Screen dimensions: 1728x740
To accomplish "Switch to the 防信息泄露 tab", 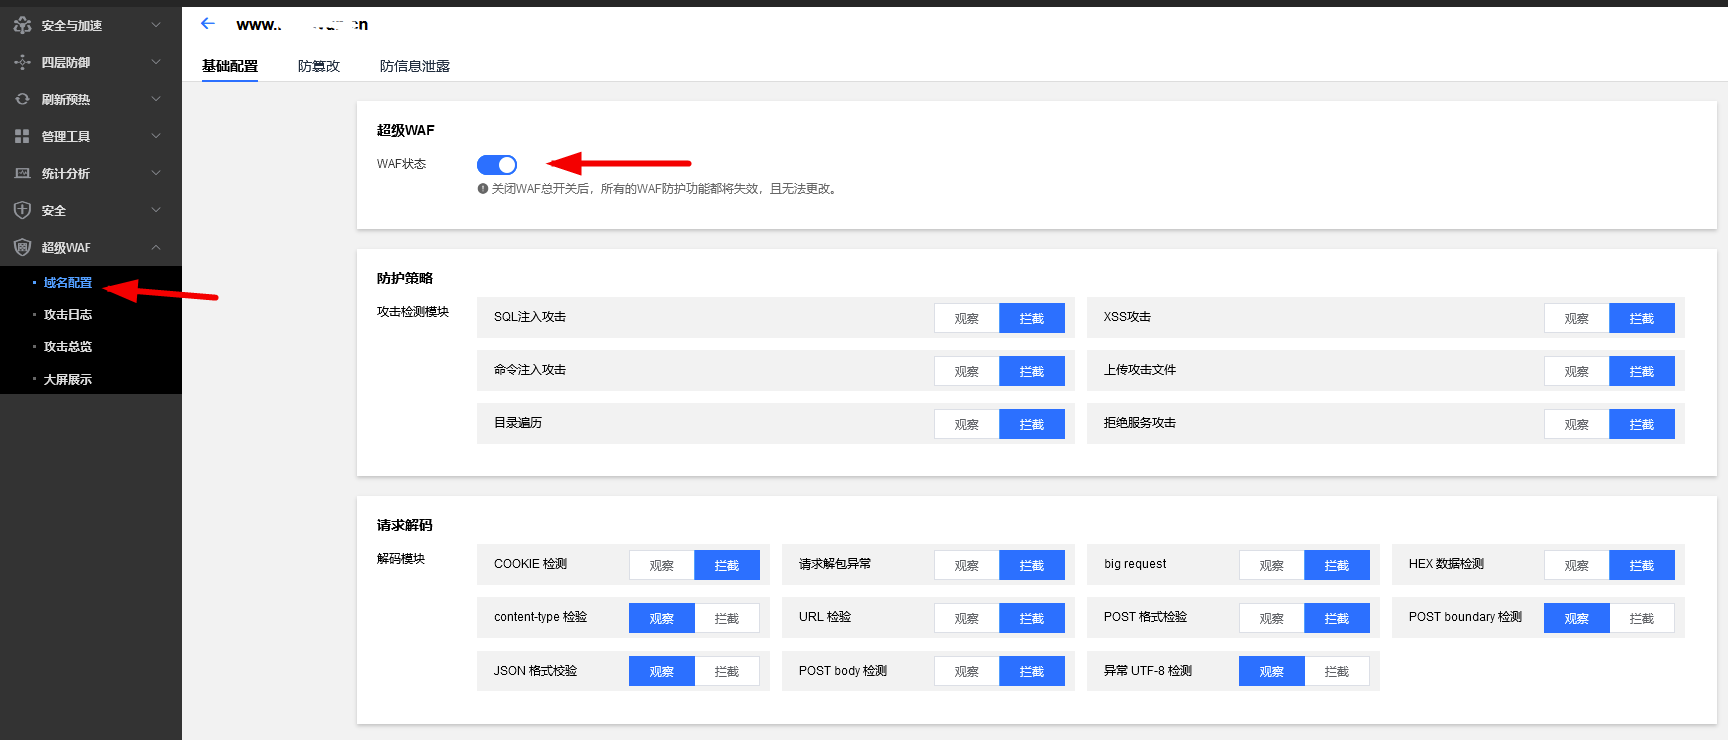I will tap(415, 66).
